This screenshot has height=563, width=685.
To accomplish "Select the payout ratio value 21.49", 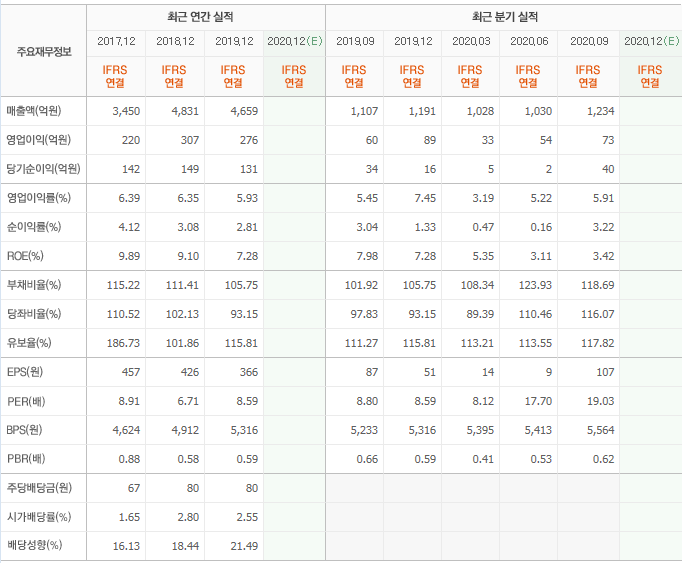I will click(x=244, y=546).
